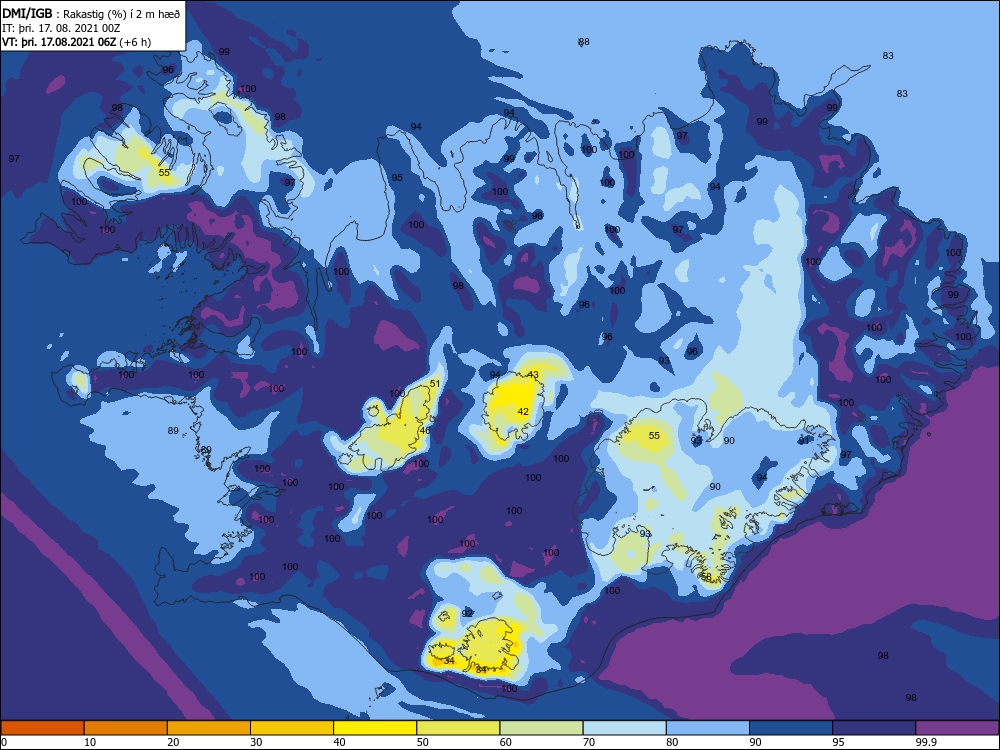Select the humidity value '89' in the west
Screen dimensions: 1000x750
tap(173, 430)
